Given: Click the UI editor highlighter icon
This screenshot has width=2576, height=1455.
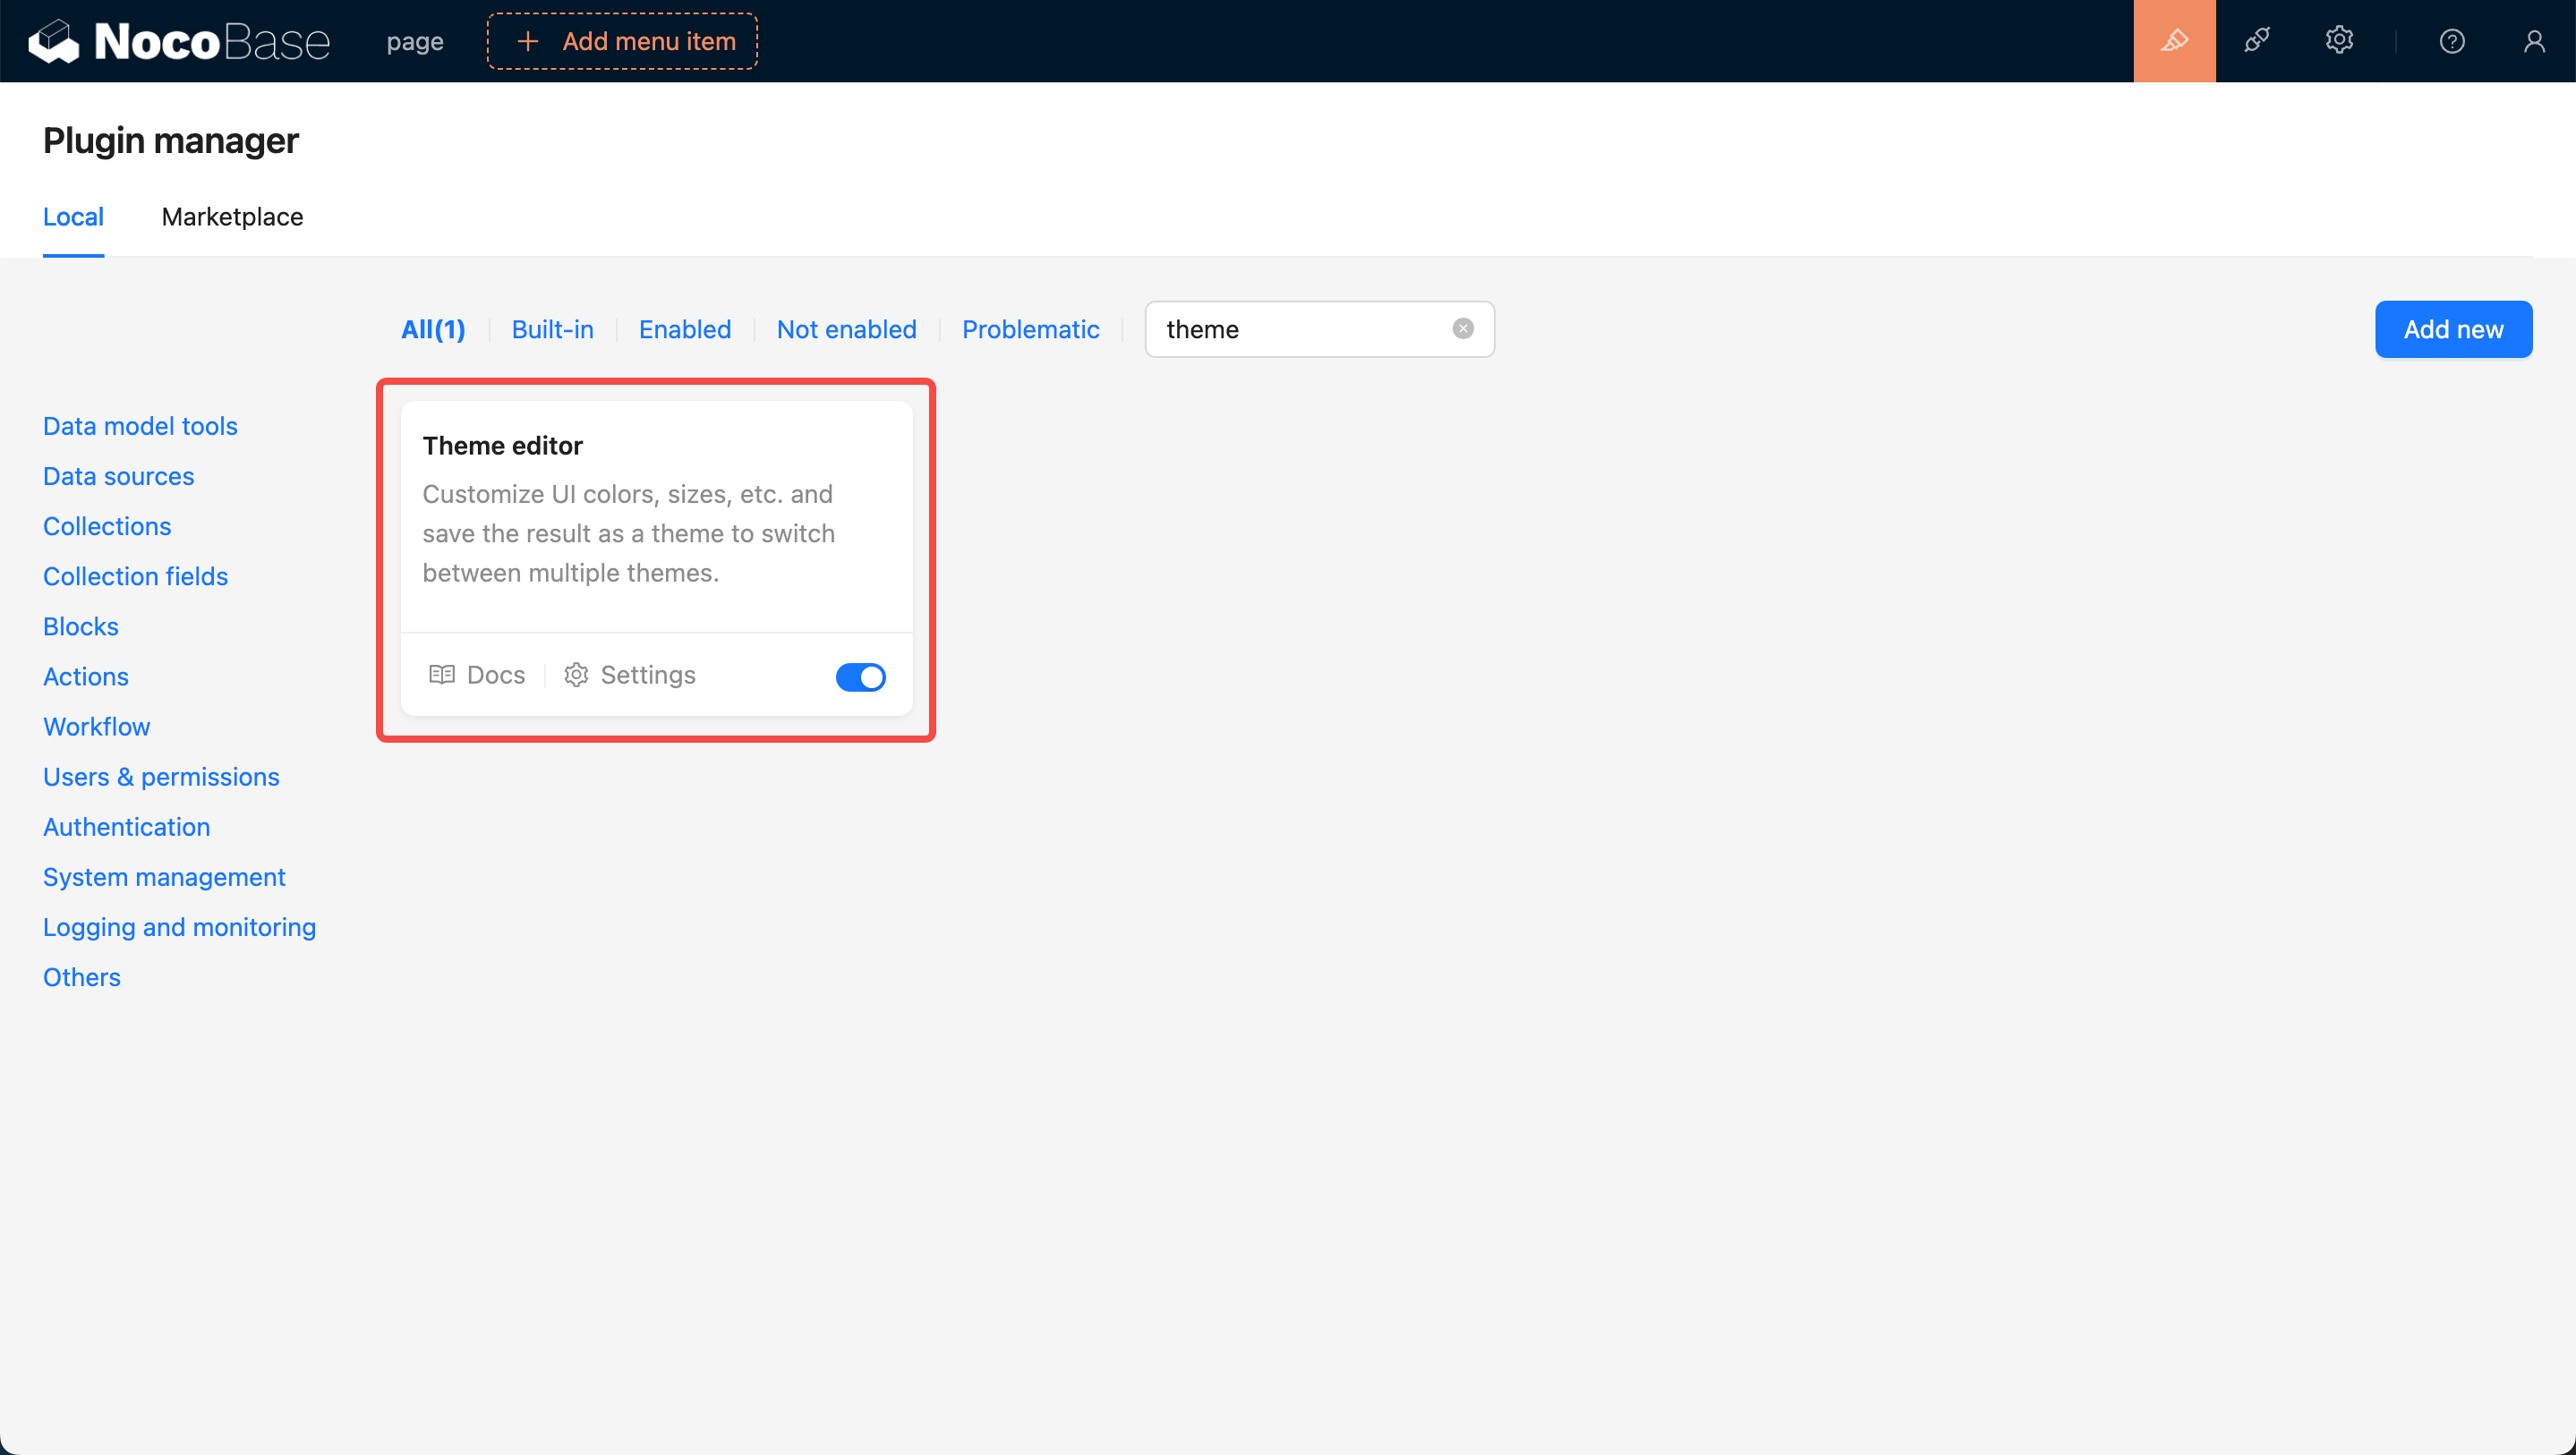Looking at the screenshot, I should [x=2174, y=41].
